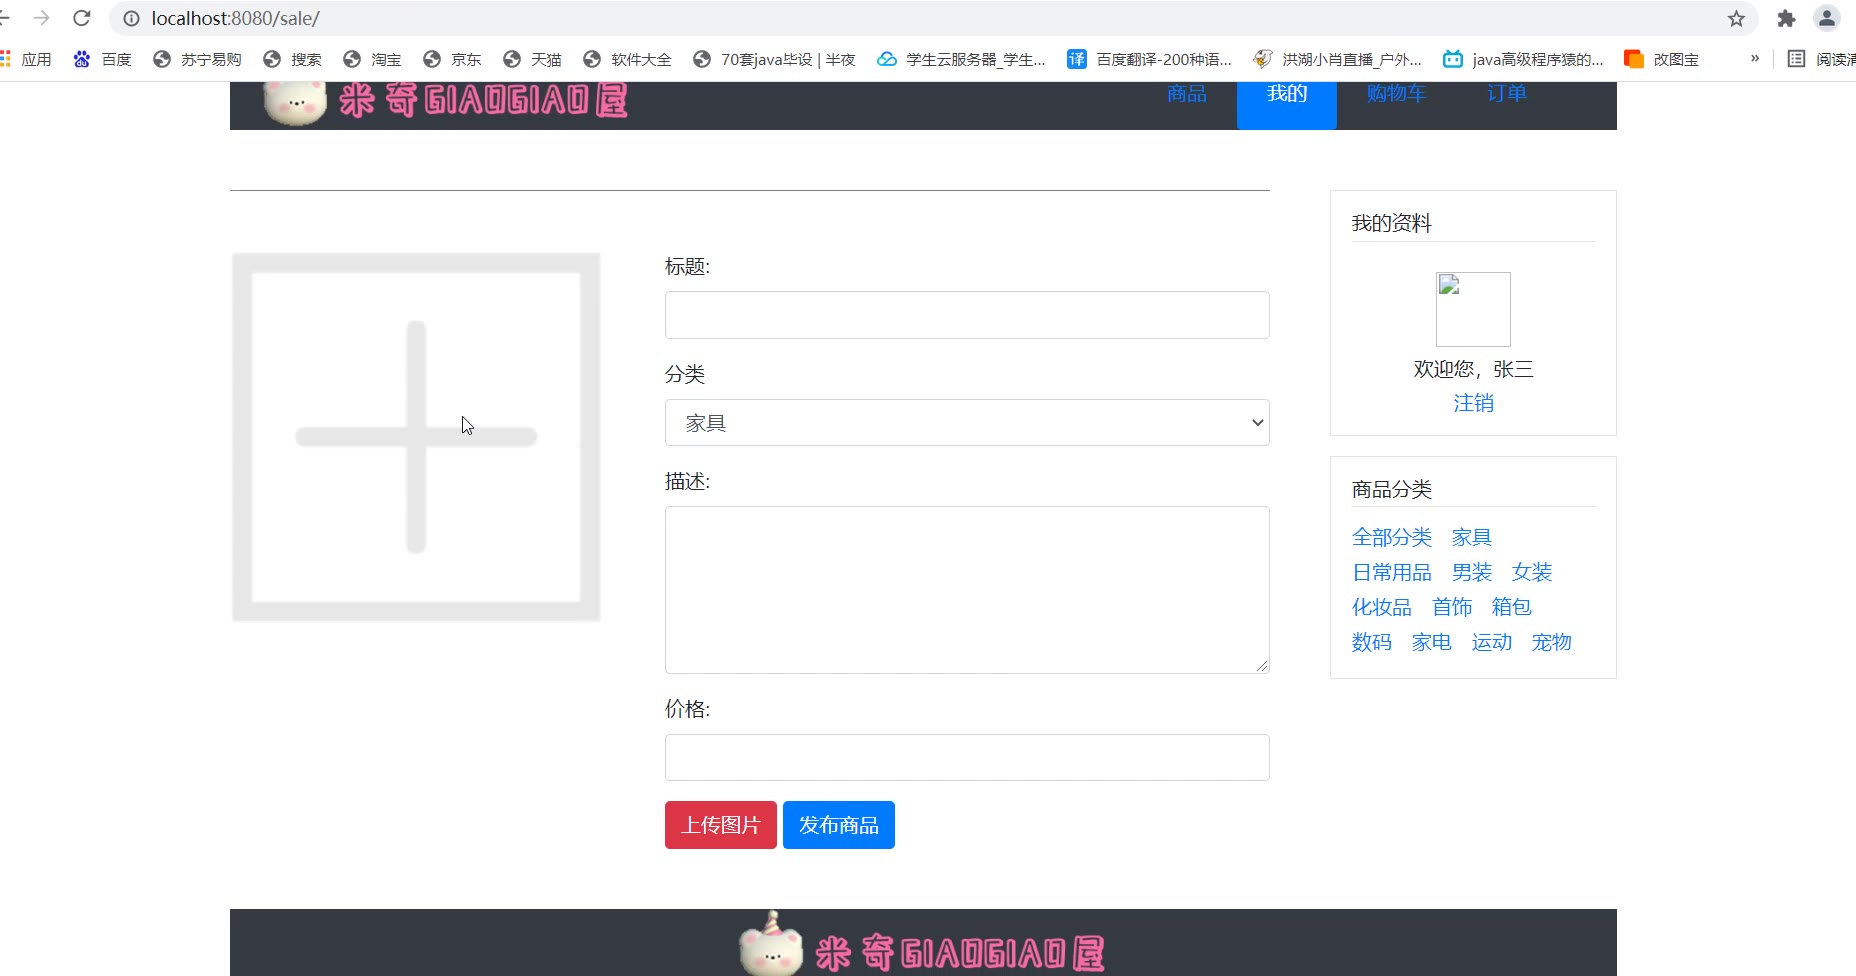Open the 软件大全 bookmark
Image resolution: width=1856 pixels, height=976 pixels.
tap(627, 59)
